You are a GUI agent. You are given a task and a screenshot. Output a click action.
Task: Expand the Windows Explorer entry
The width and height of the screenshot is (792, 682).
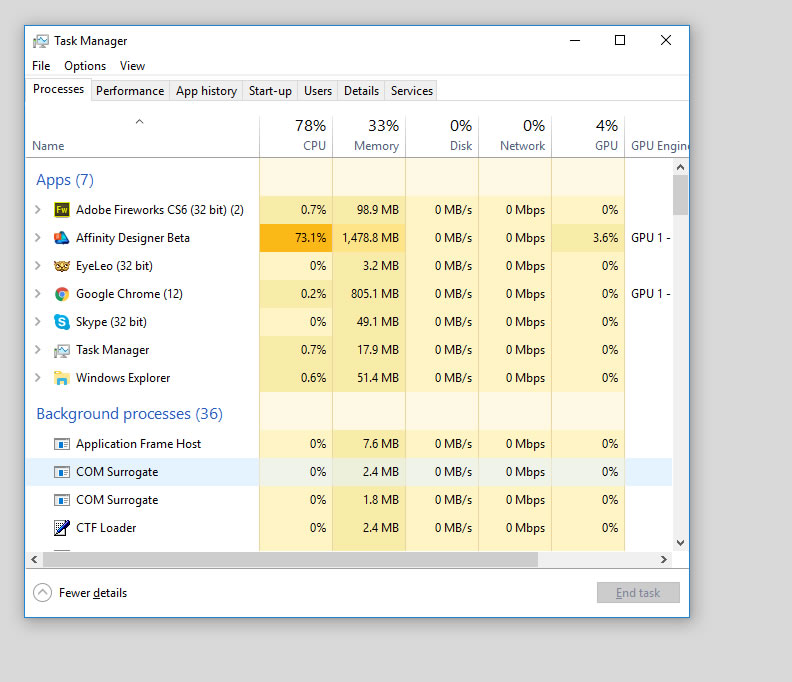[37, 378]
